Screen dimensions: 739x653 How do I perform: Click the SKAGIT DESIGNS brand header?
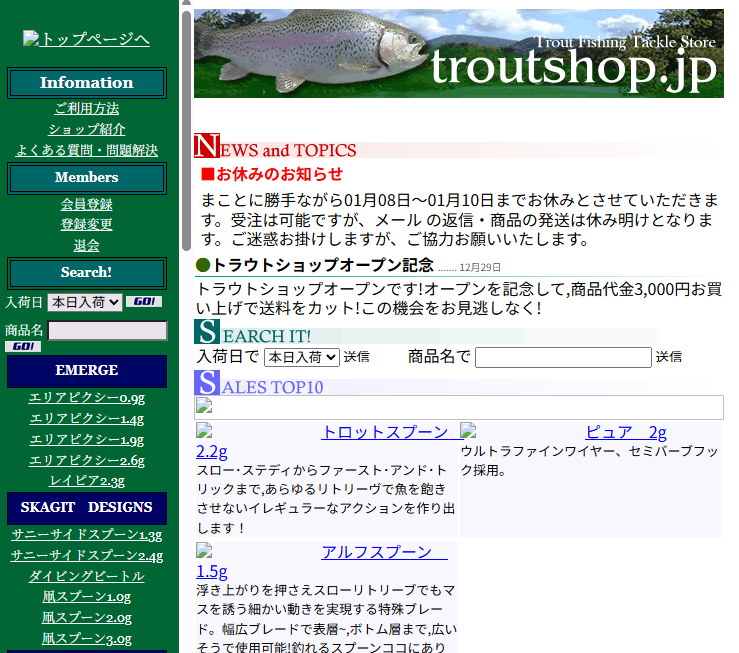87,508
